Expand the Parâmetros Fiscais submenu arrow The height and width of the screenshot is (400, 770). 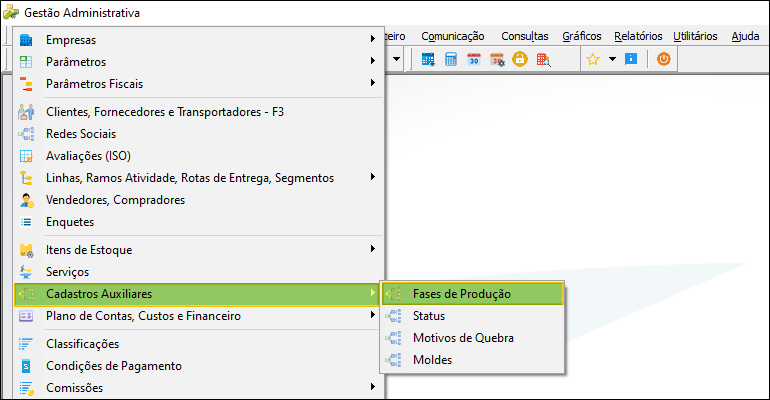[373, 82]
